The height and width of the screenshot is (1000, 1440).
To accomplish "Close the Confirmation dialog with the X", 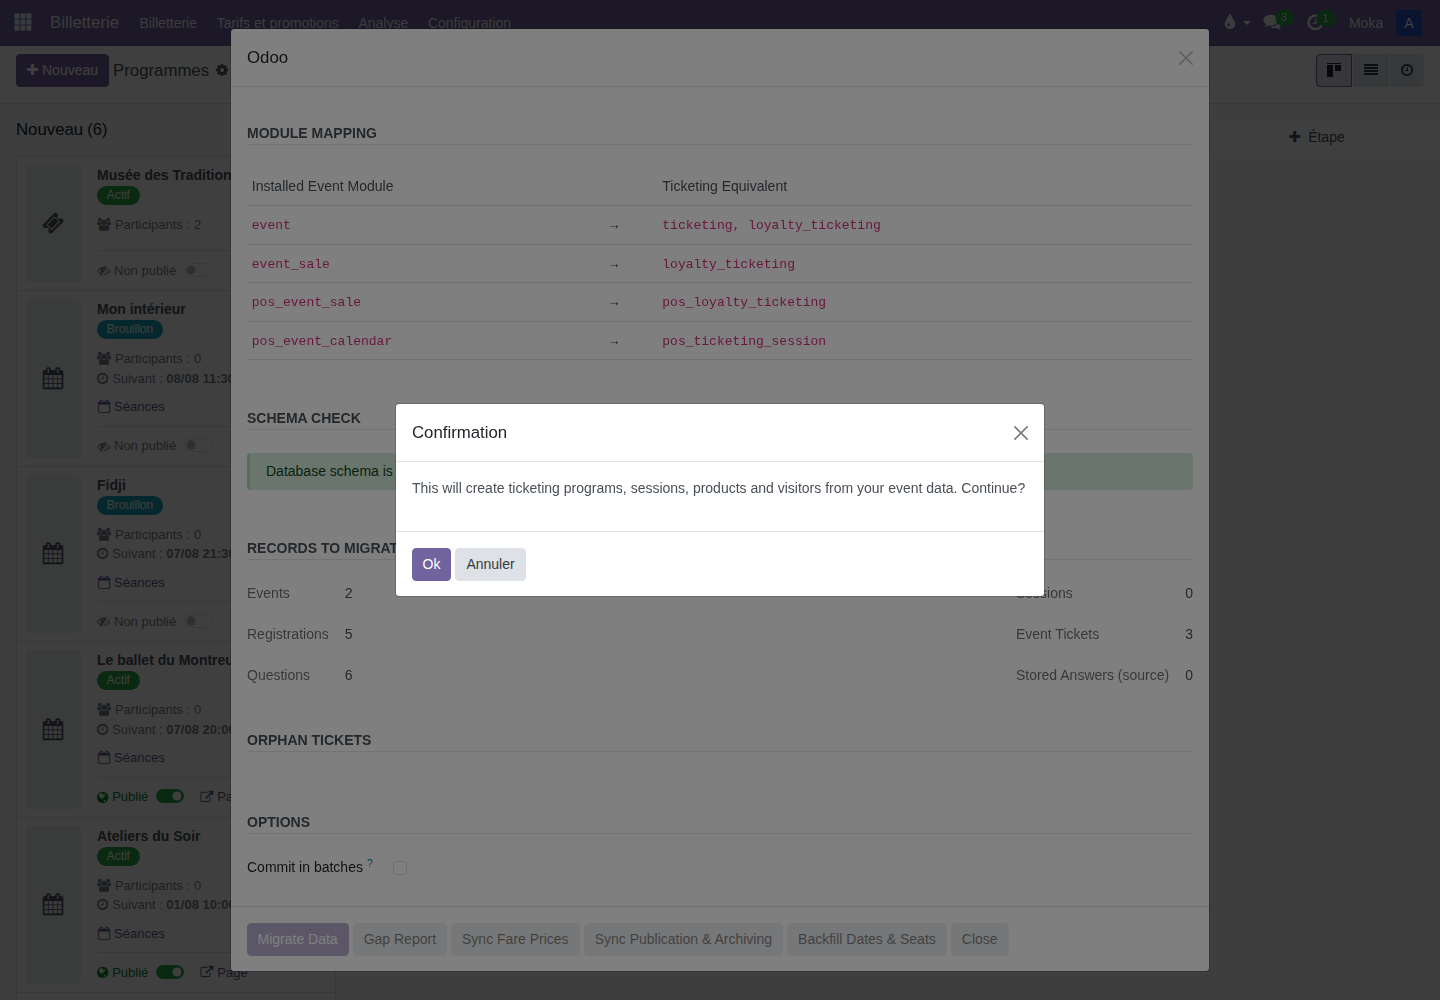I will pos(1020,433).
